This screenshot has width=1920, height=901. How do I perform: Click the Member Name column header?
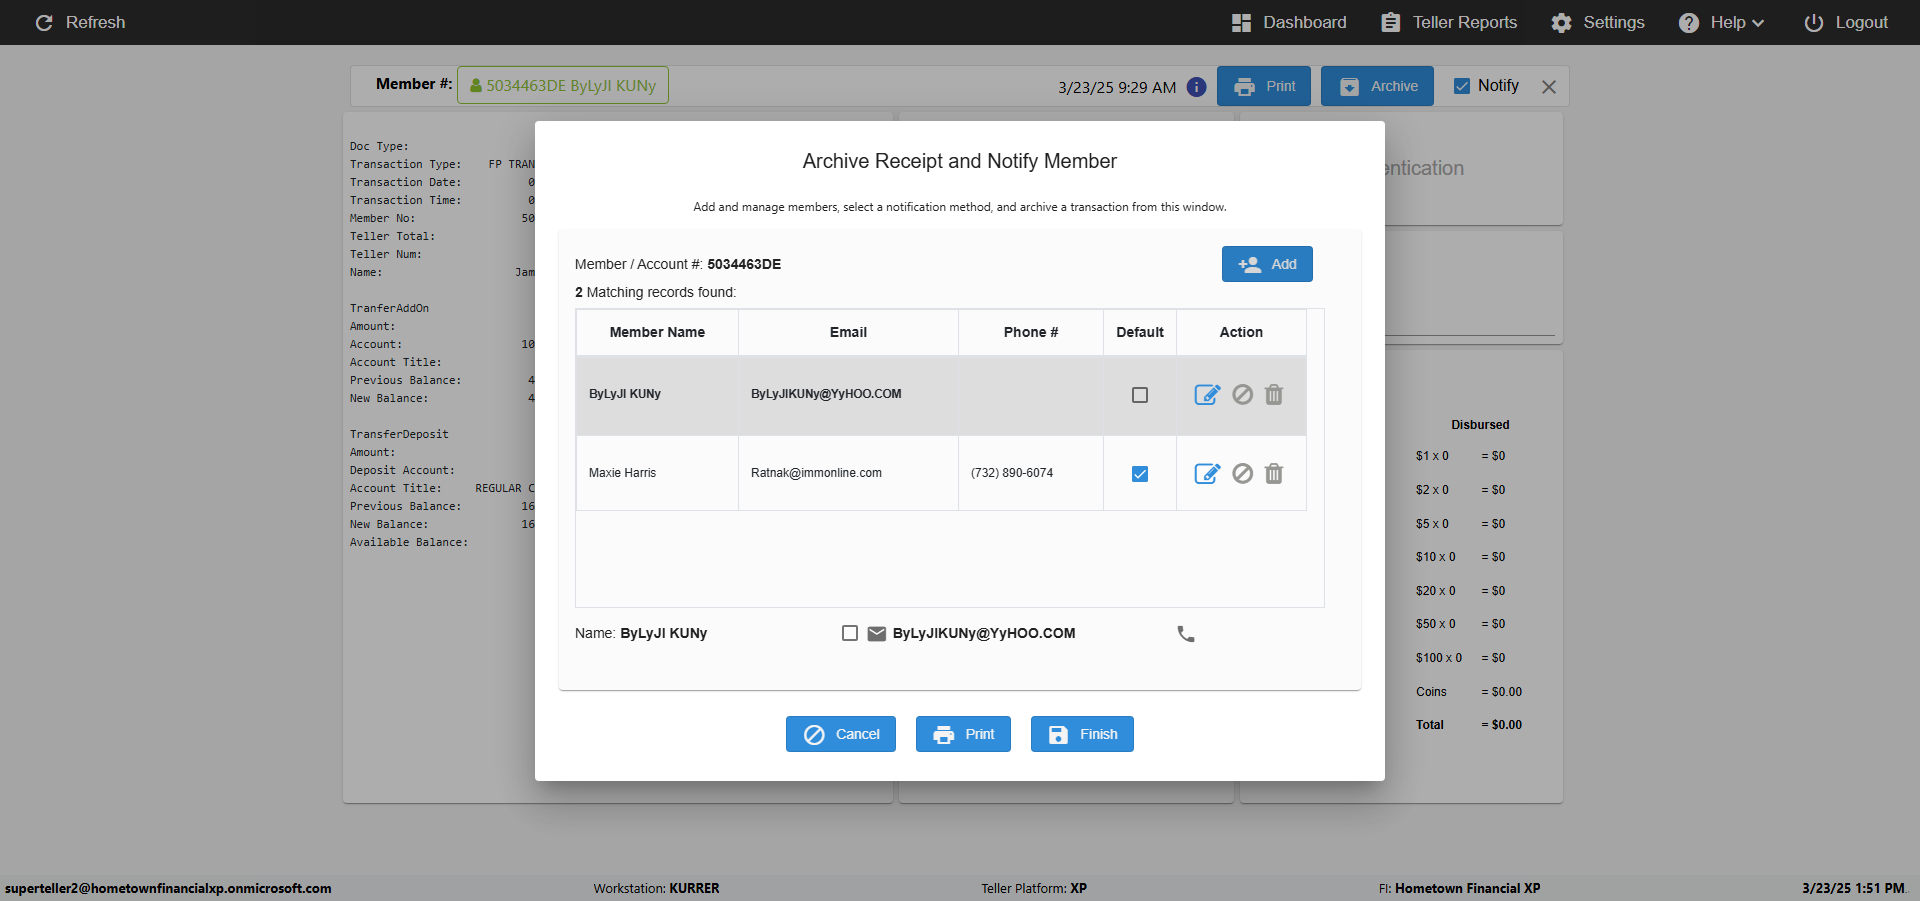657,332
